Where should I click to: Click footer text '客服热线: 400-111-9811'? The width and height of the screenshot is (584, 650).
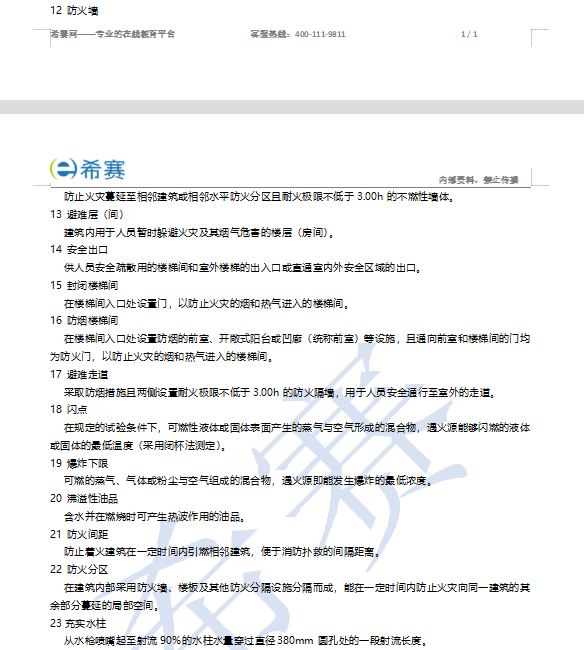(298, 34)
